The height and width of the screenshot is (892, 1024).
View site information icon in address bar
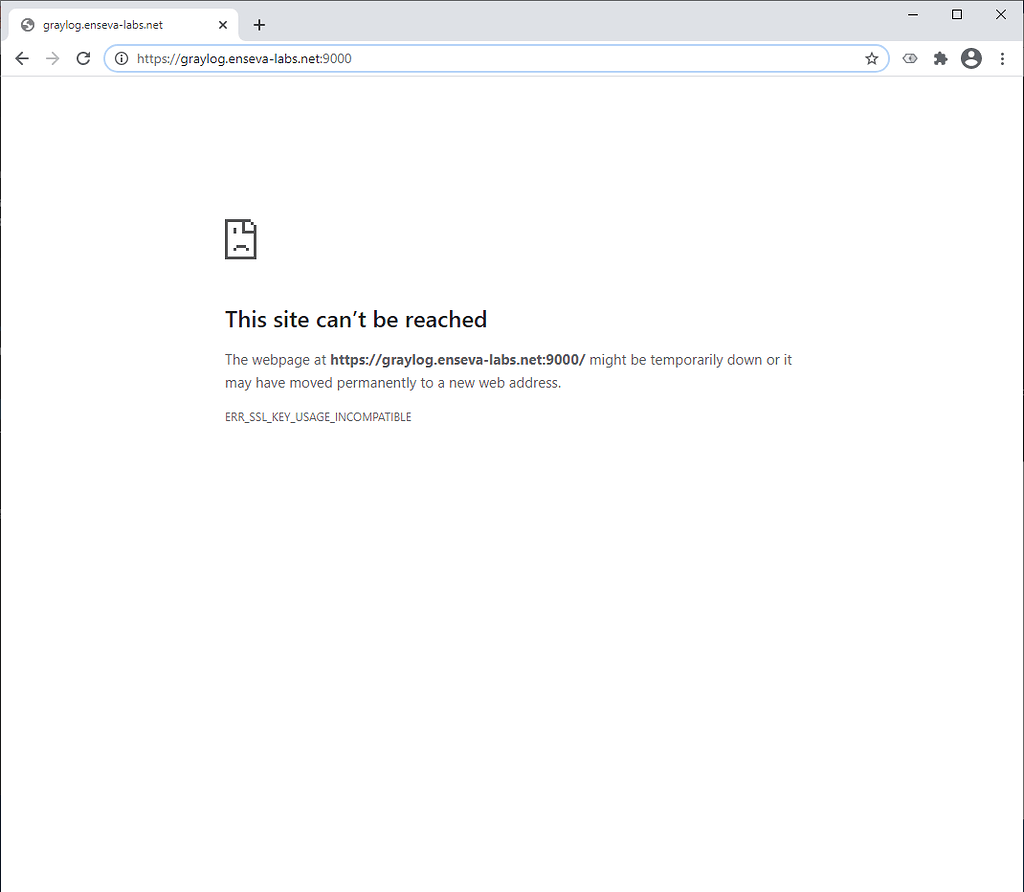121,59
